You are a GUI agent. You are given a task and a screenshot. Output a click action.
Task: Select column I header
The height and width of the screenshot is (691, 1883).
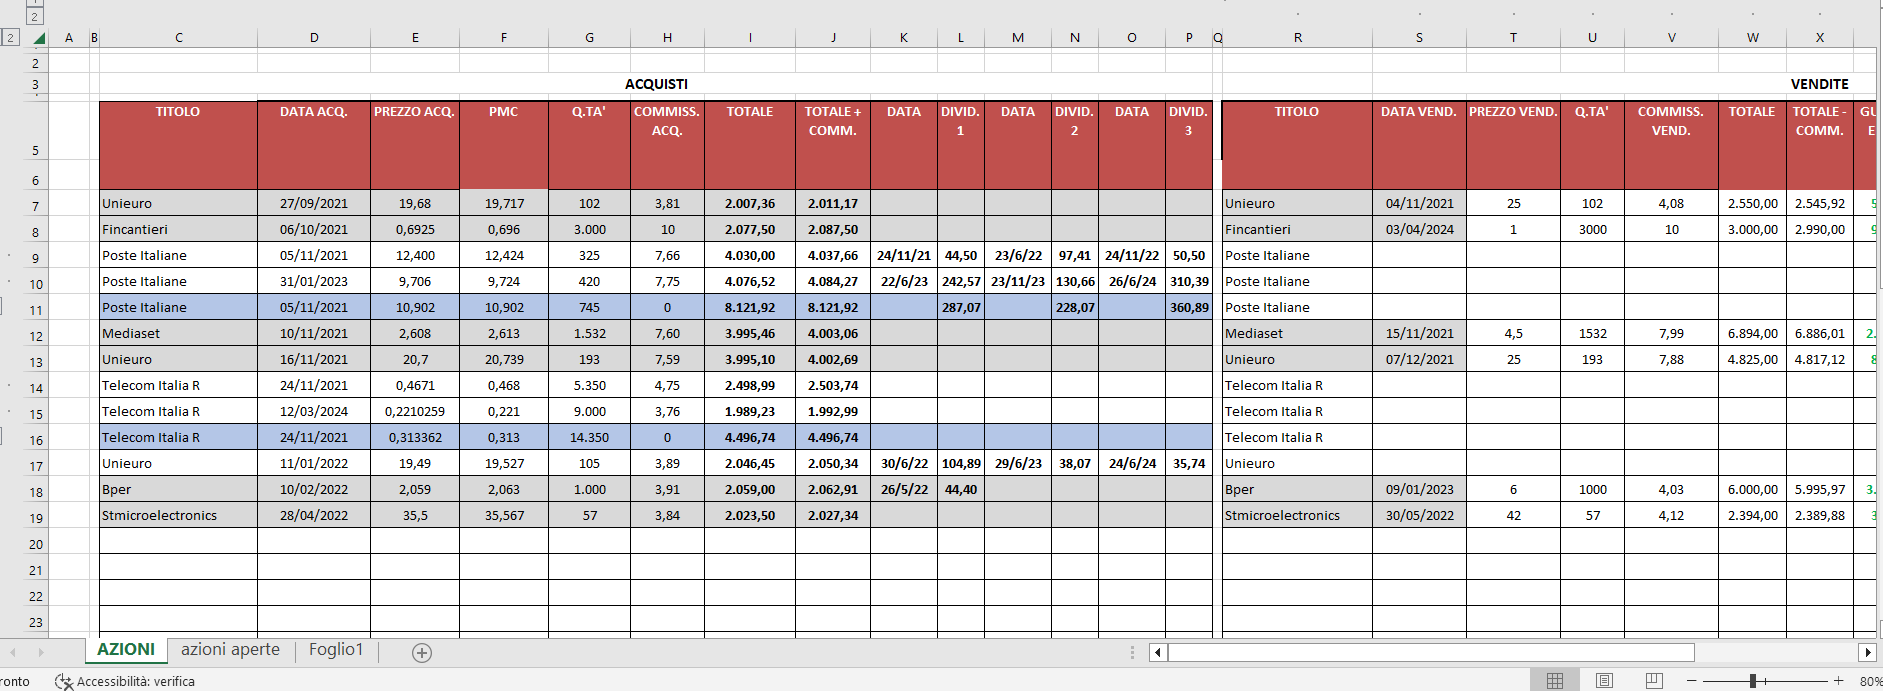750,38
